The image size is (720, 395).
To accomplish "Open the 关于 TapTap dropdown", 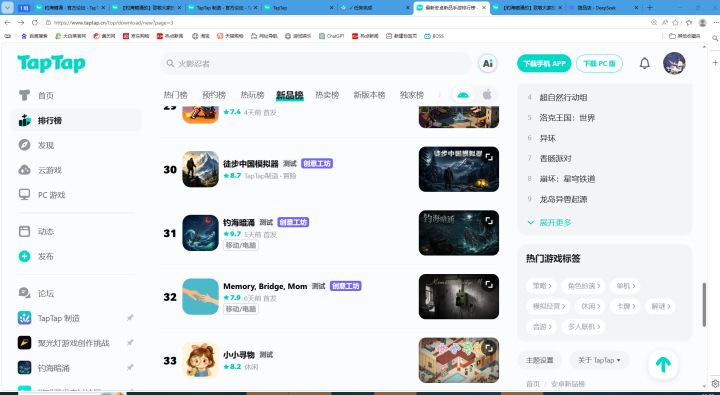I will pyautogui.click(x=599, y=360).
